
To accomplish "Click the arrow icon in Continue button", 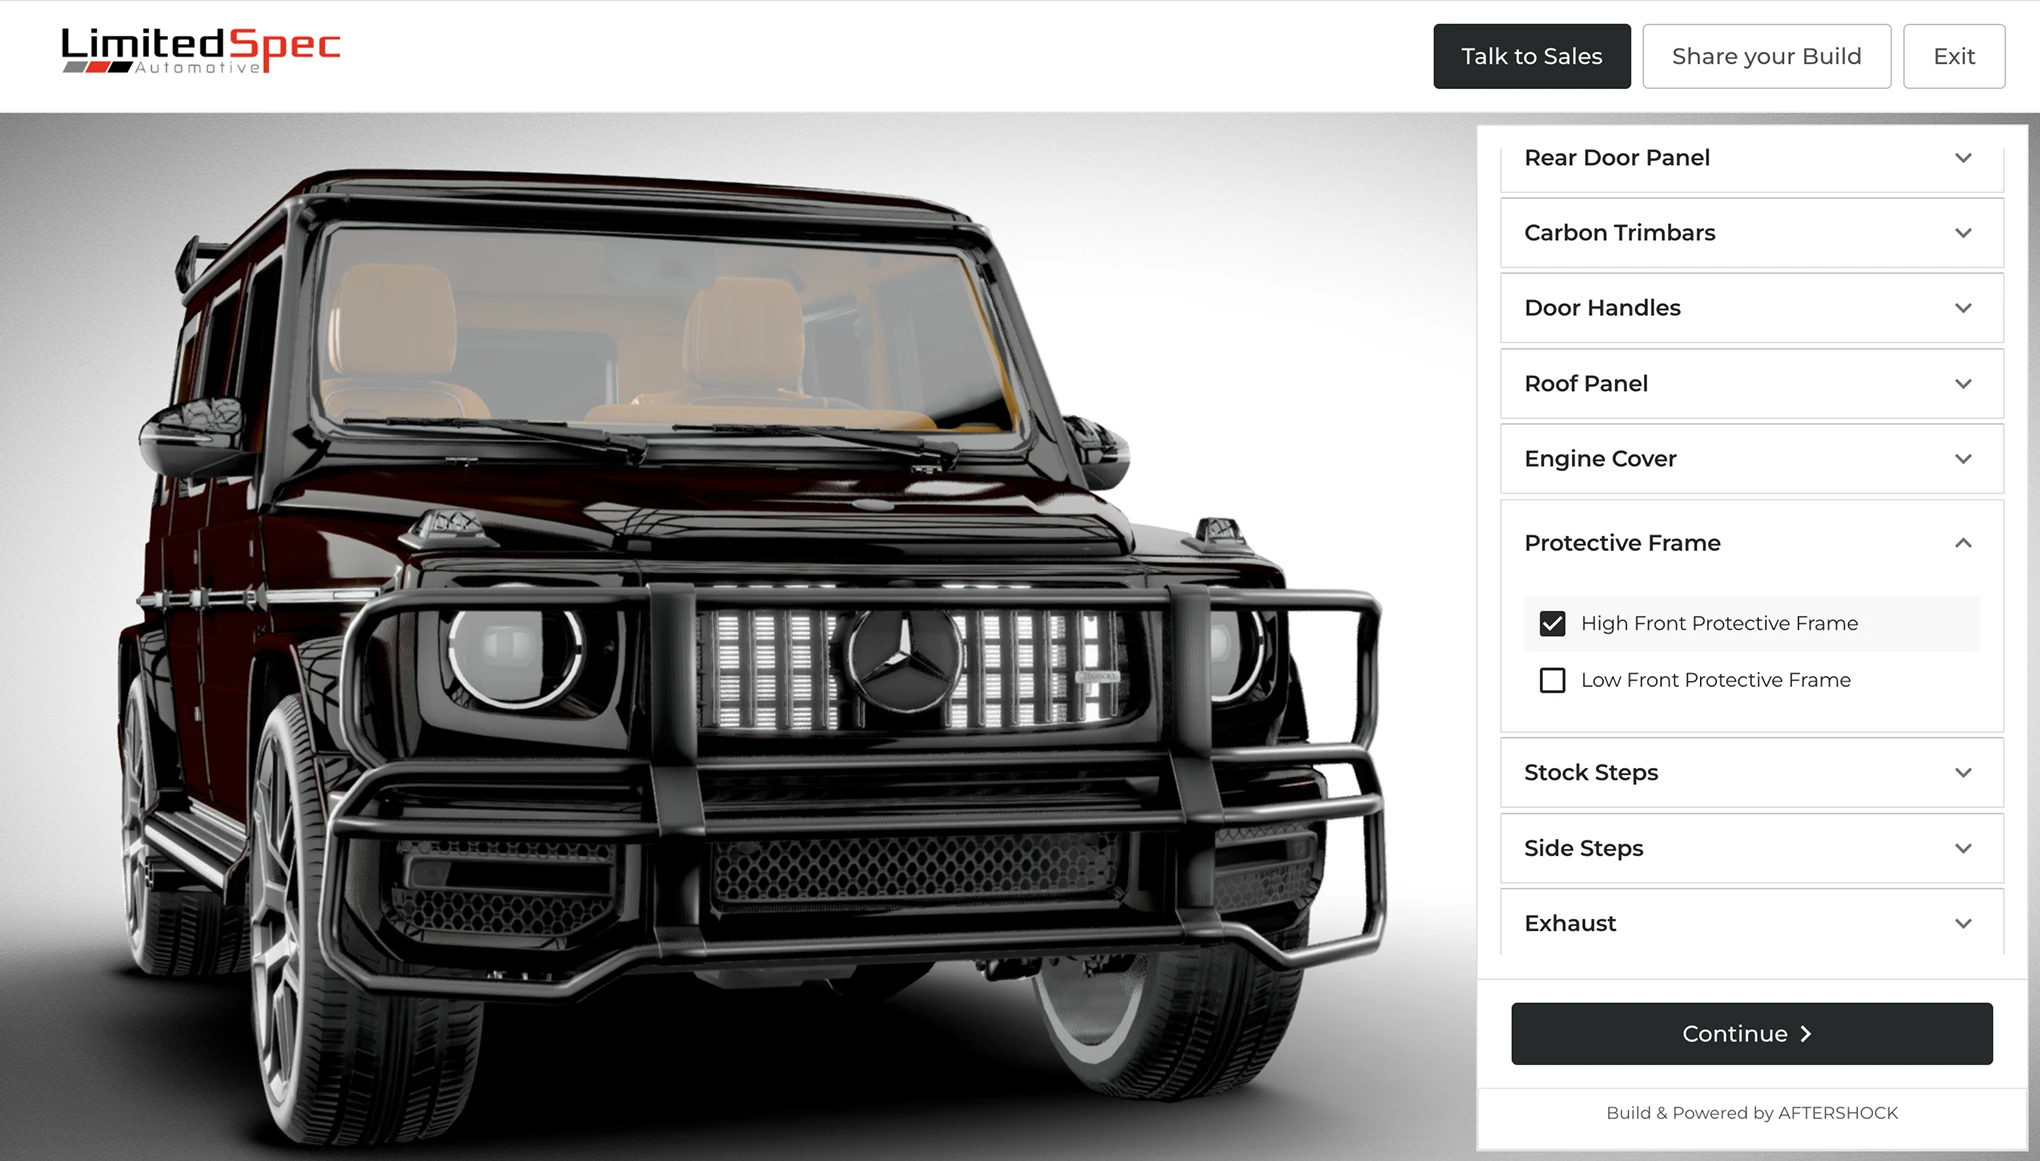I will pos(1806,1034).
